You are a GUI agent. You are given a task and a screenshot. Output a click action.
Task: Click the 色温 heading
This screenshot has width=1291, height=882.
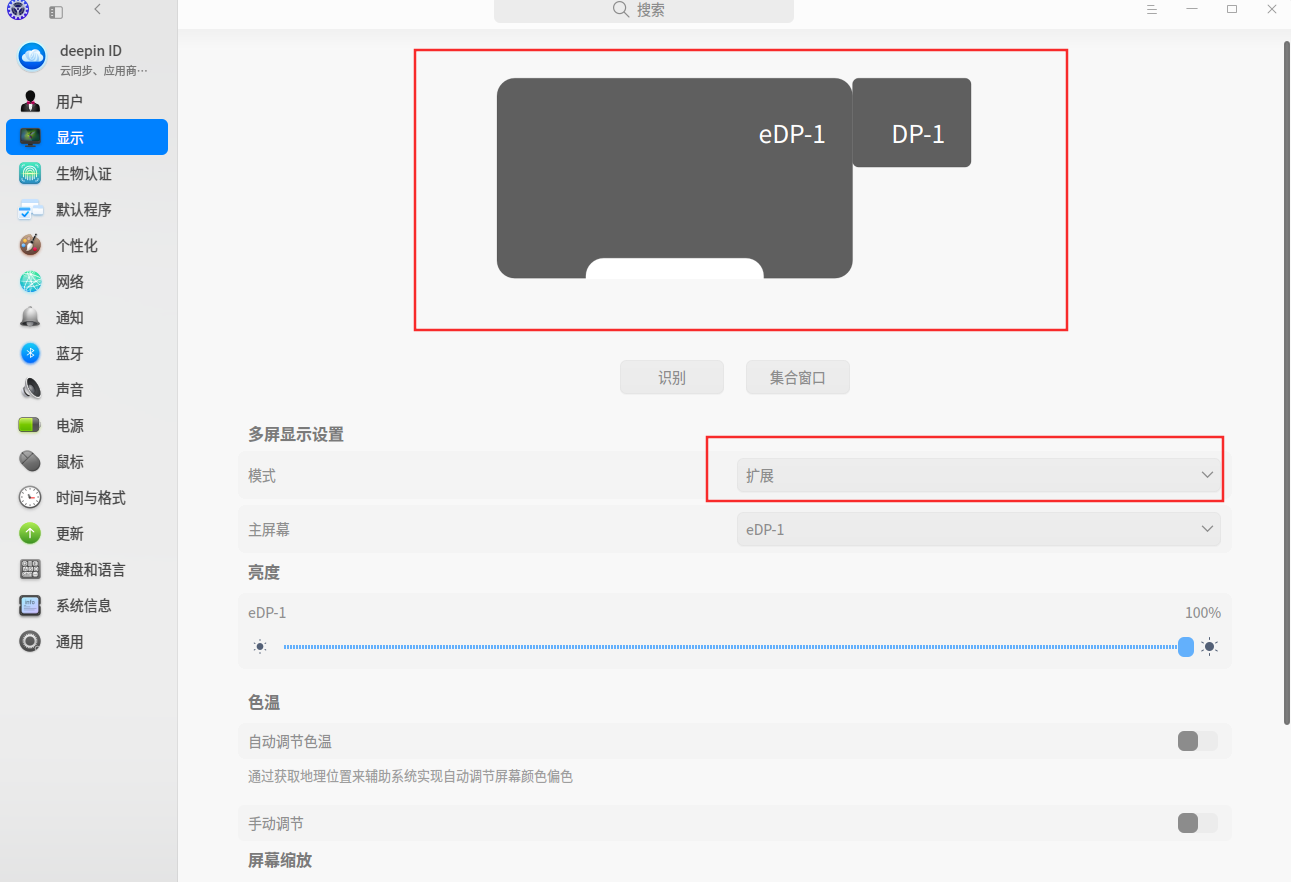[x=264, y=703]
